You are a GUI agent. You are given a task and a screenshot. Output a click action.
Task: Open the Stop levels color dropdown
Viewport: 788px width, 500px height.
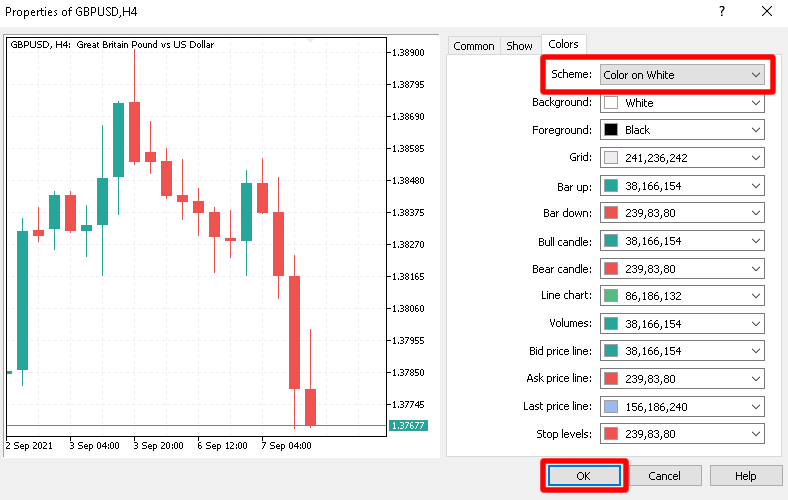(682, 434)
